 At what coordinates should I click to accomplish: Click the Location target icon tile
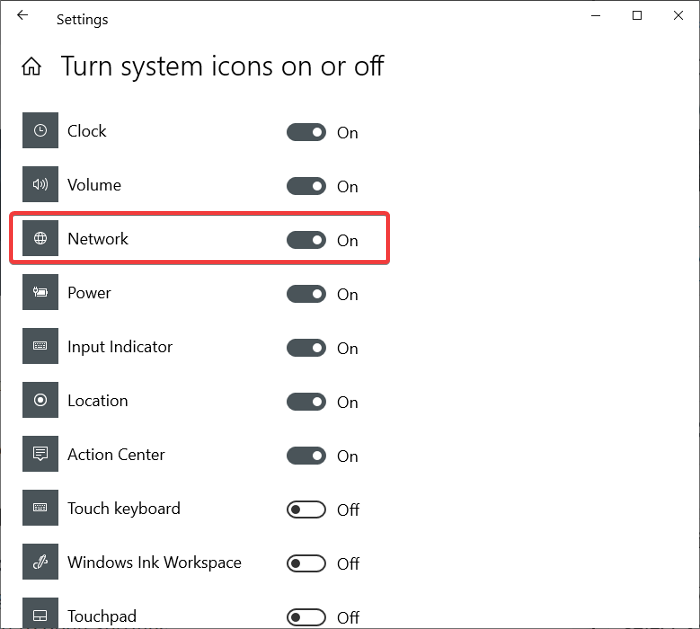tap(40, 401)
